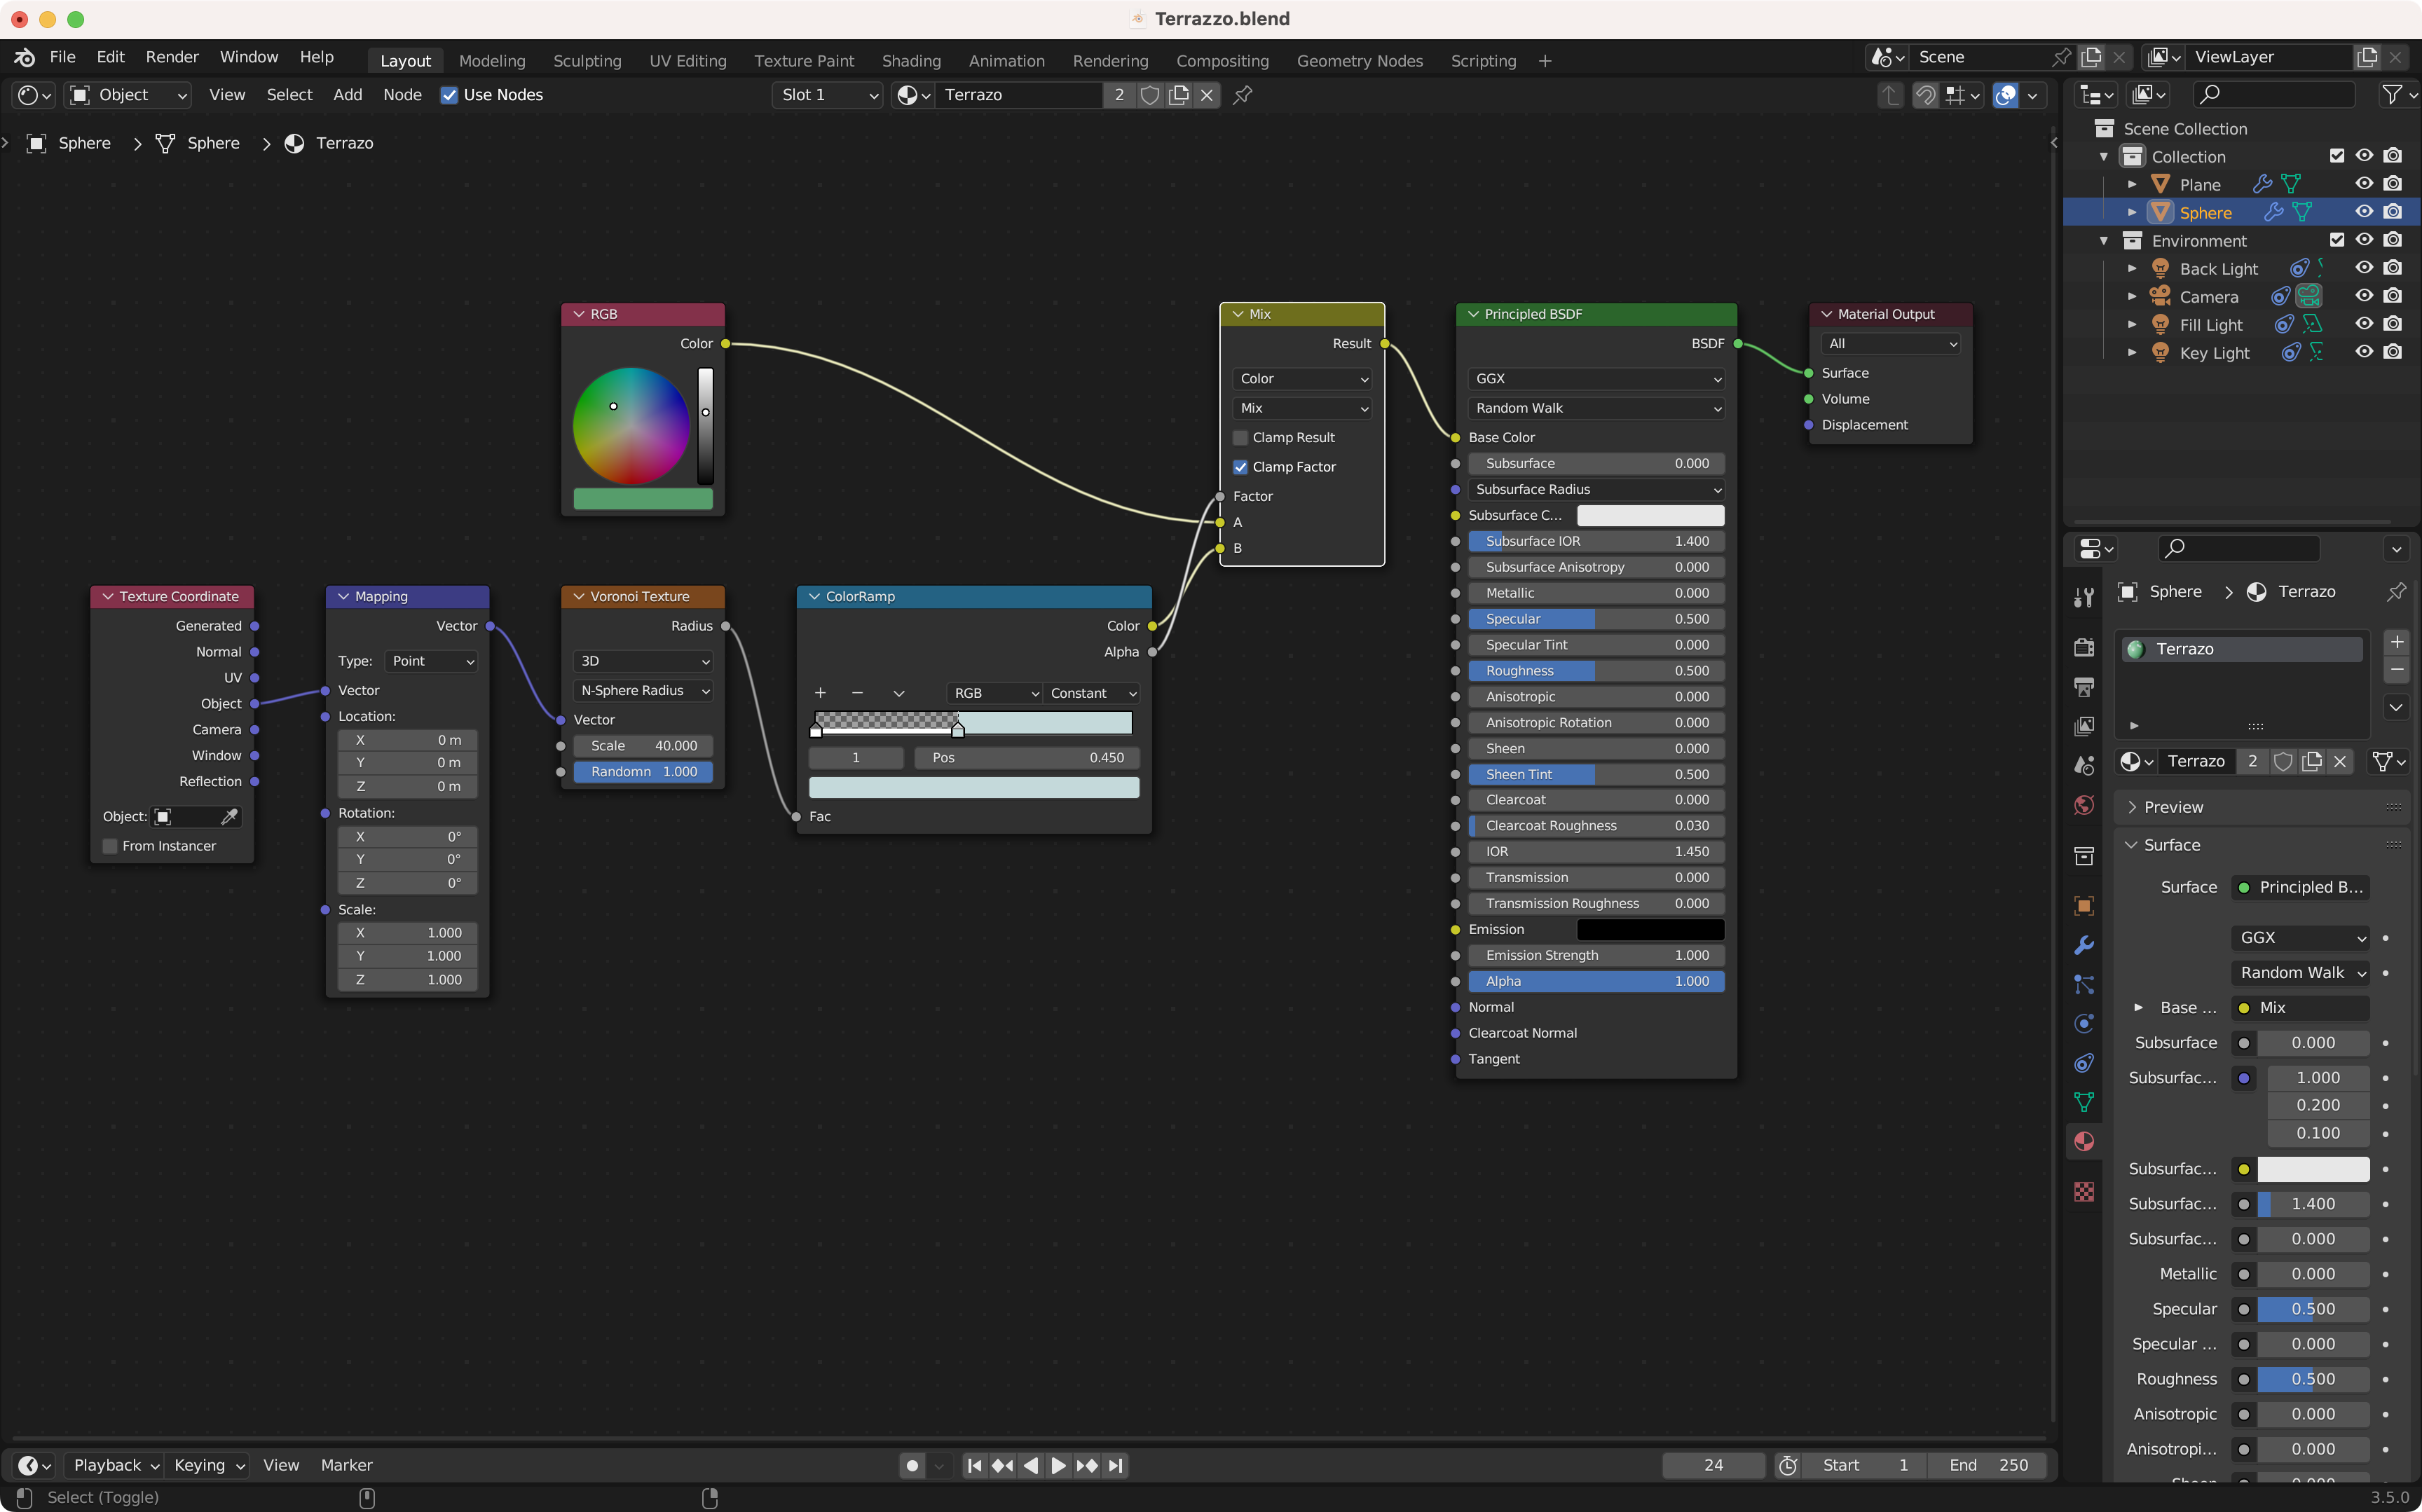Open the World properties tab icon

[2084, 805]
